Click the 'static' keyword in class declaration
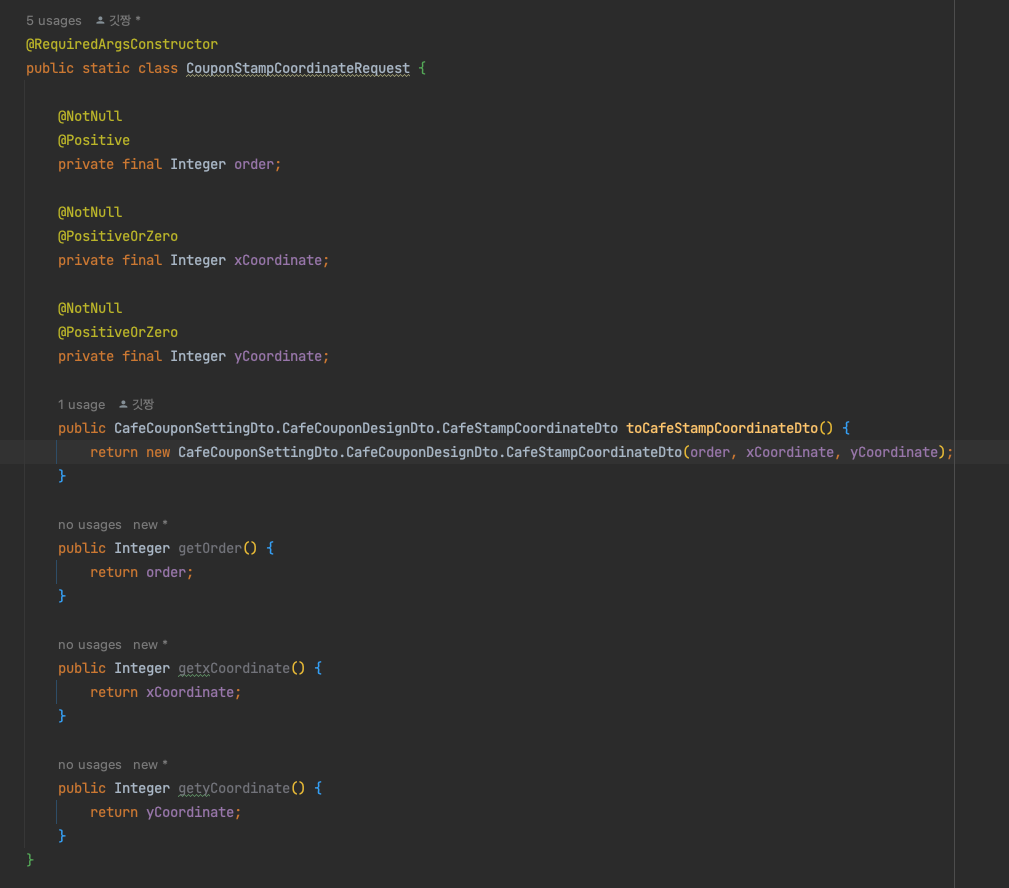Image resolution: width=1009 pixels, height=888 pixels. pyautogui.click(x=106, y=68)
